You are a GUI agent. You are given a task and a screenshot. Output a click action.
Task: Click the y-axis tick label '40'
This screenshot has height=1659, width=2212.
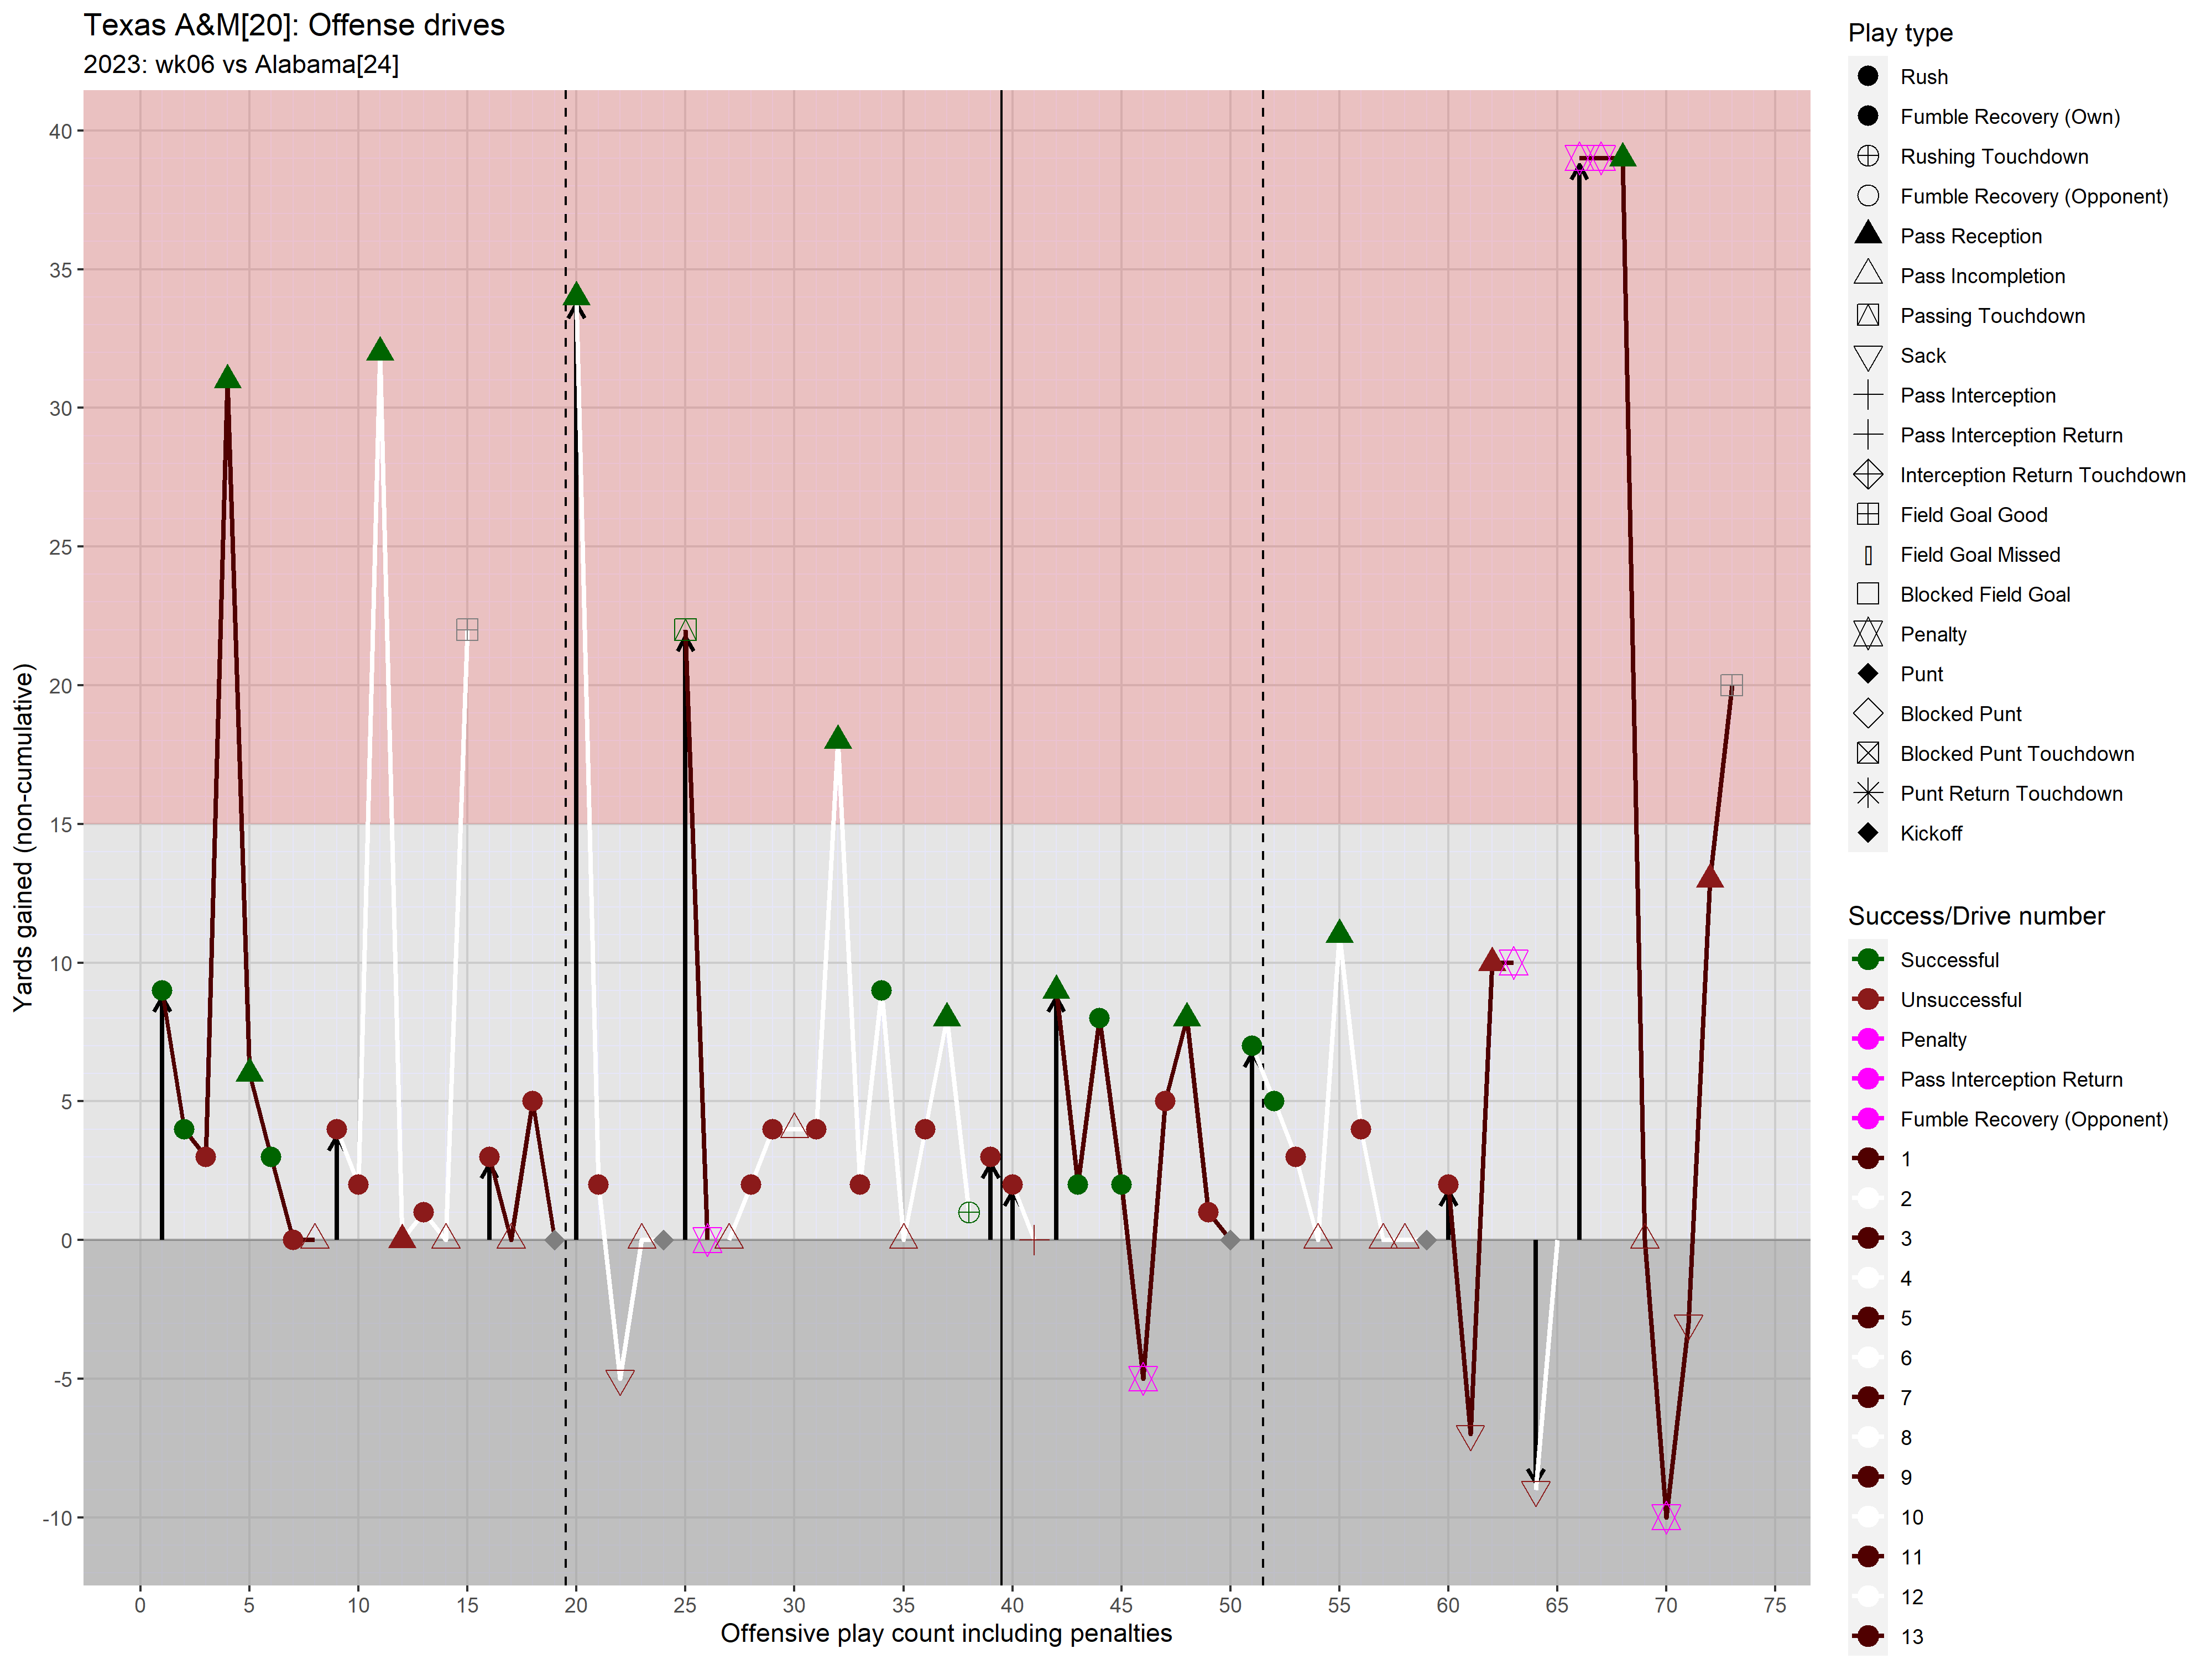tap(60, 131)
